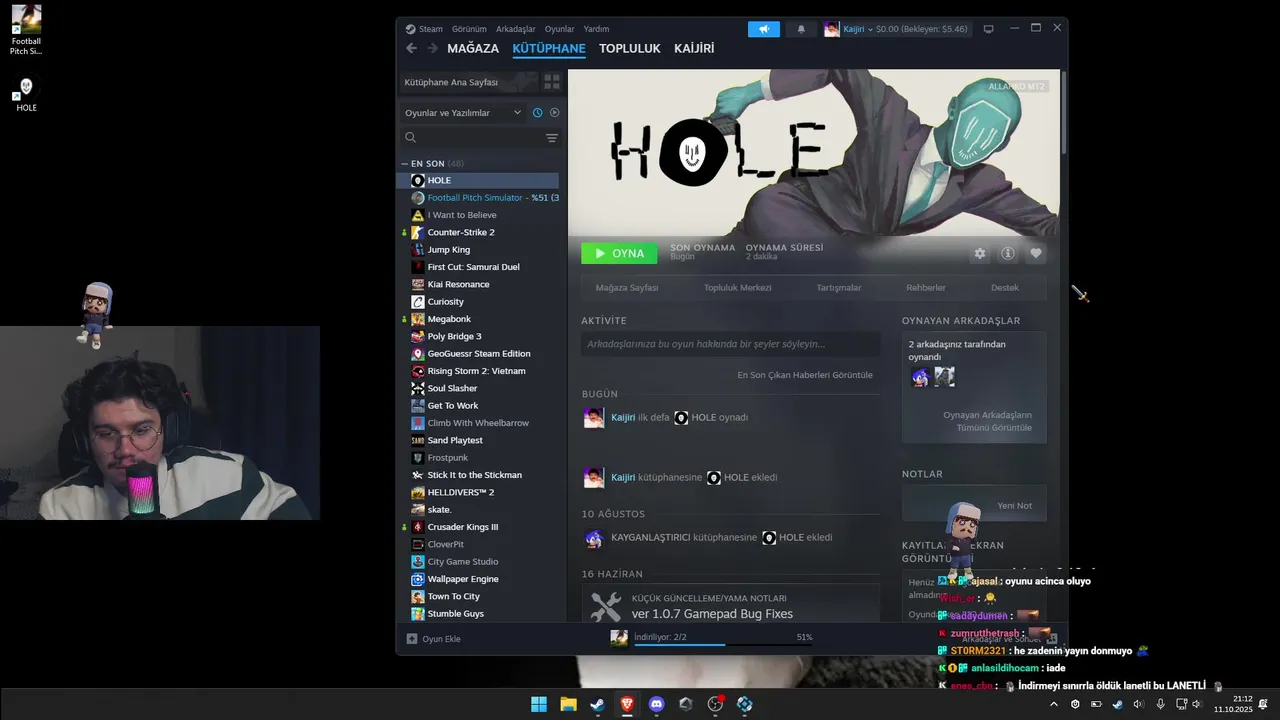Open the Görünüm menu

pyautogui.click(x=469, y=29)
